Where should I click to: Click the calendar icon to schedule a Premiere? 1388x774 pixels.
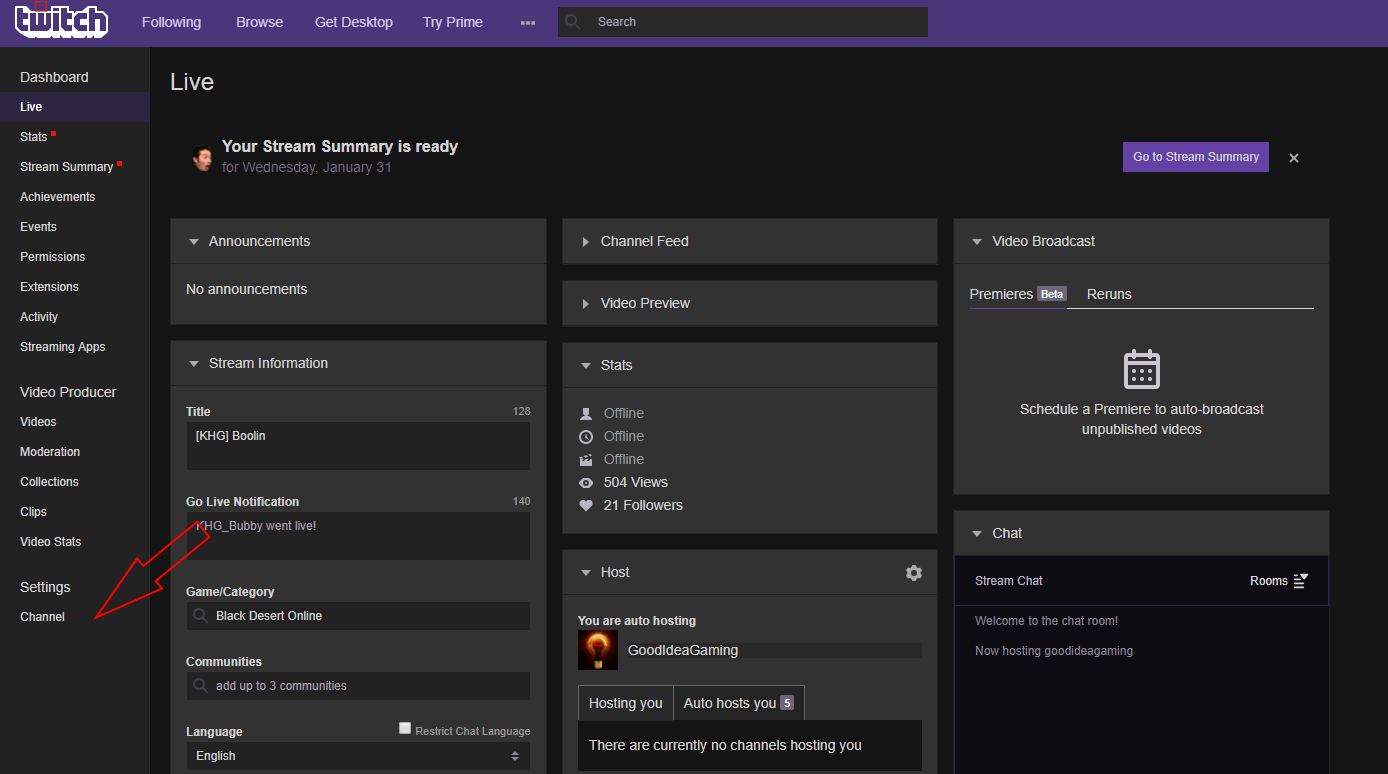coord(1141,369)
